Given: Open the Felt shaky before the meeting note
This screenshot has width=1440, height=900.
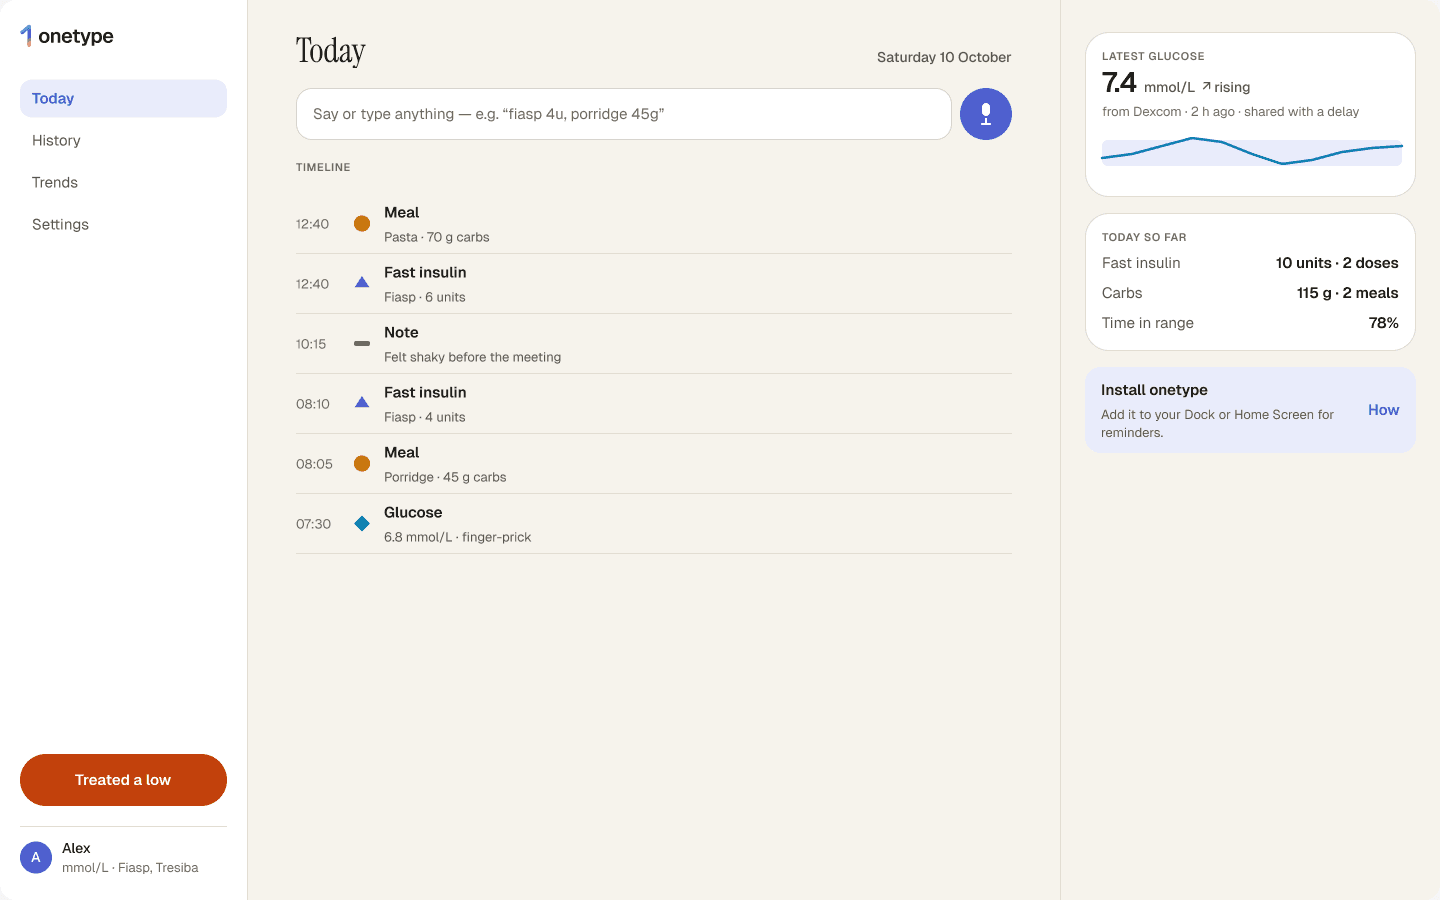Looking at the screenshot, I should (x=654, y=344).
